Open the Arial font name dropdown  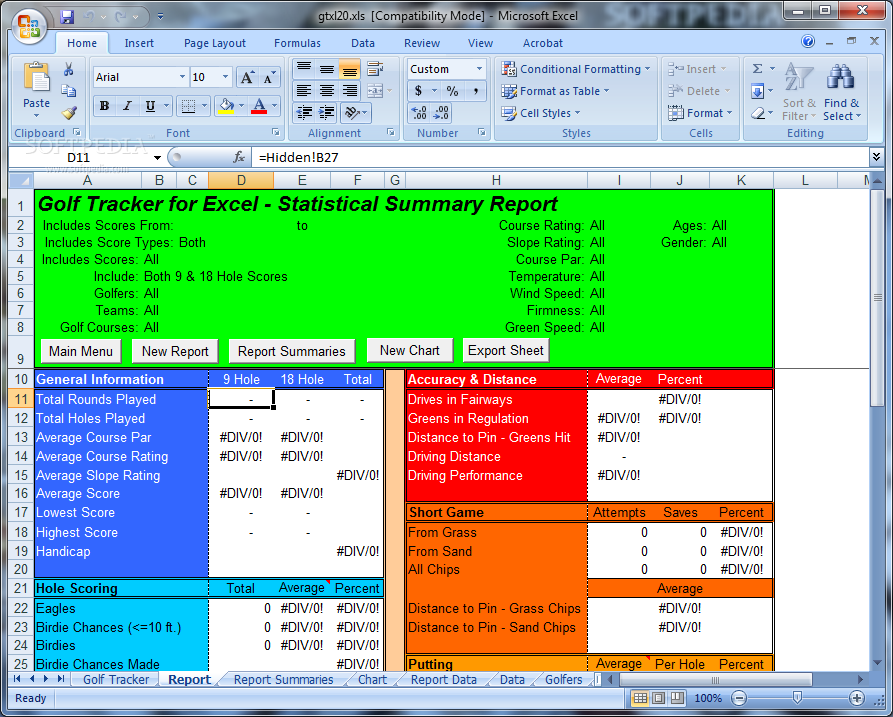click(182, 77)
